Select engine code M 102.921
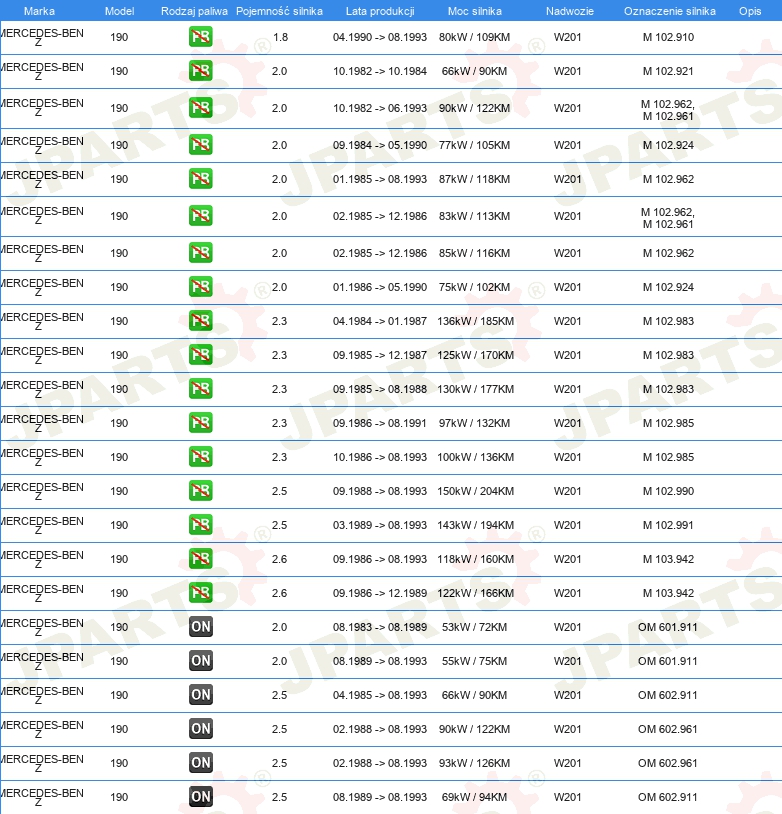This screenshot has height=814, width=782. (x=668, y=71)
